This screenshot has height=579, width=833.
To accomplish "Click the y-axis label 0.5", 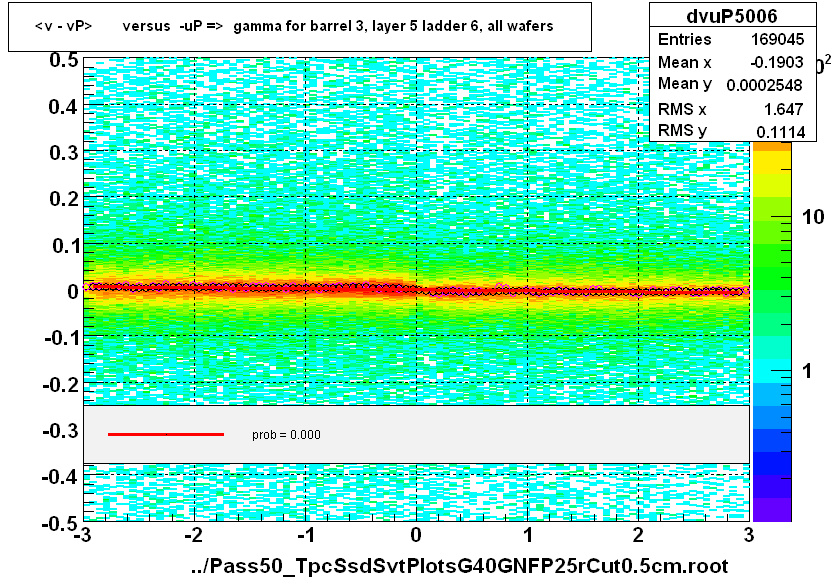I will tap(64, 61).
